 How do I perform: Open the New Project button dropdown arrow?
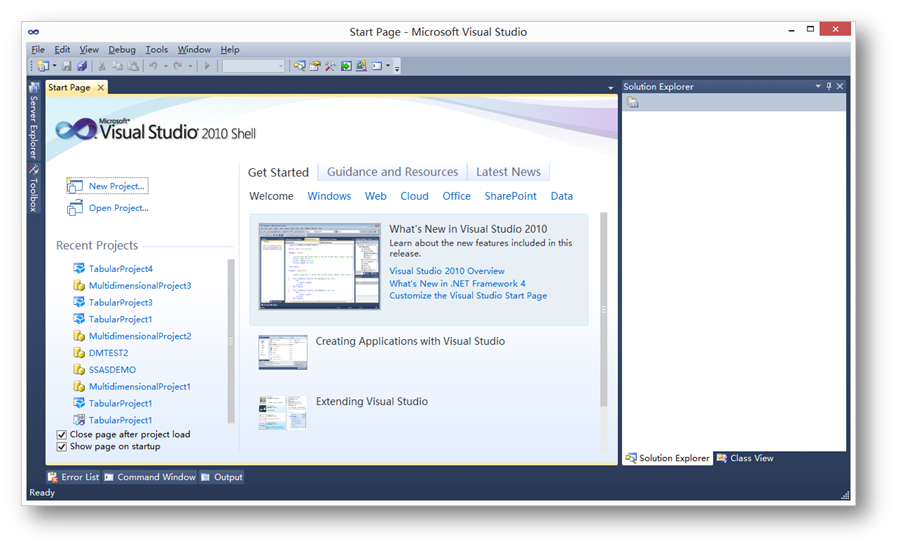(x=54, y=66)
